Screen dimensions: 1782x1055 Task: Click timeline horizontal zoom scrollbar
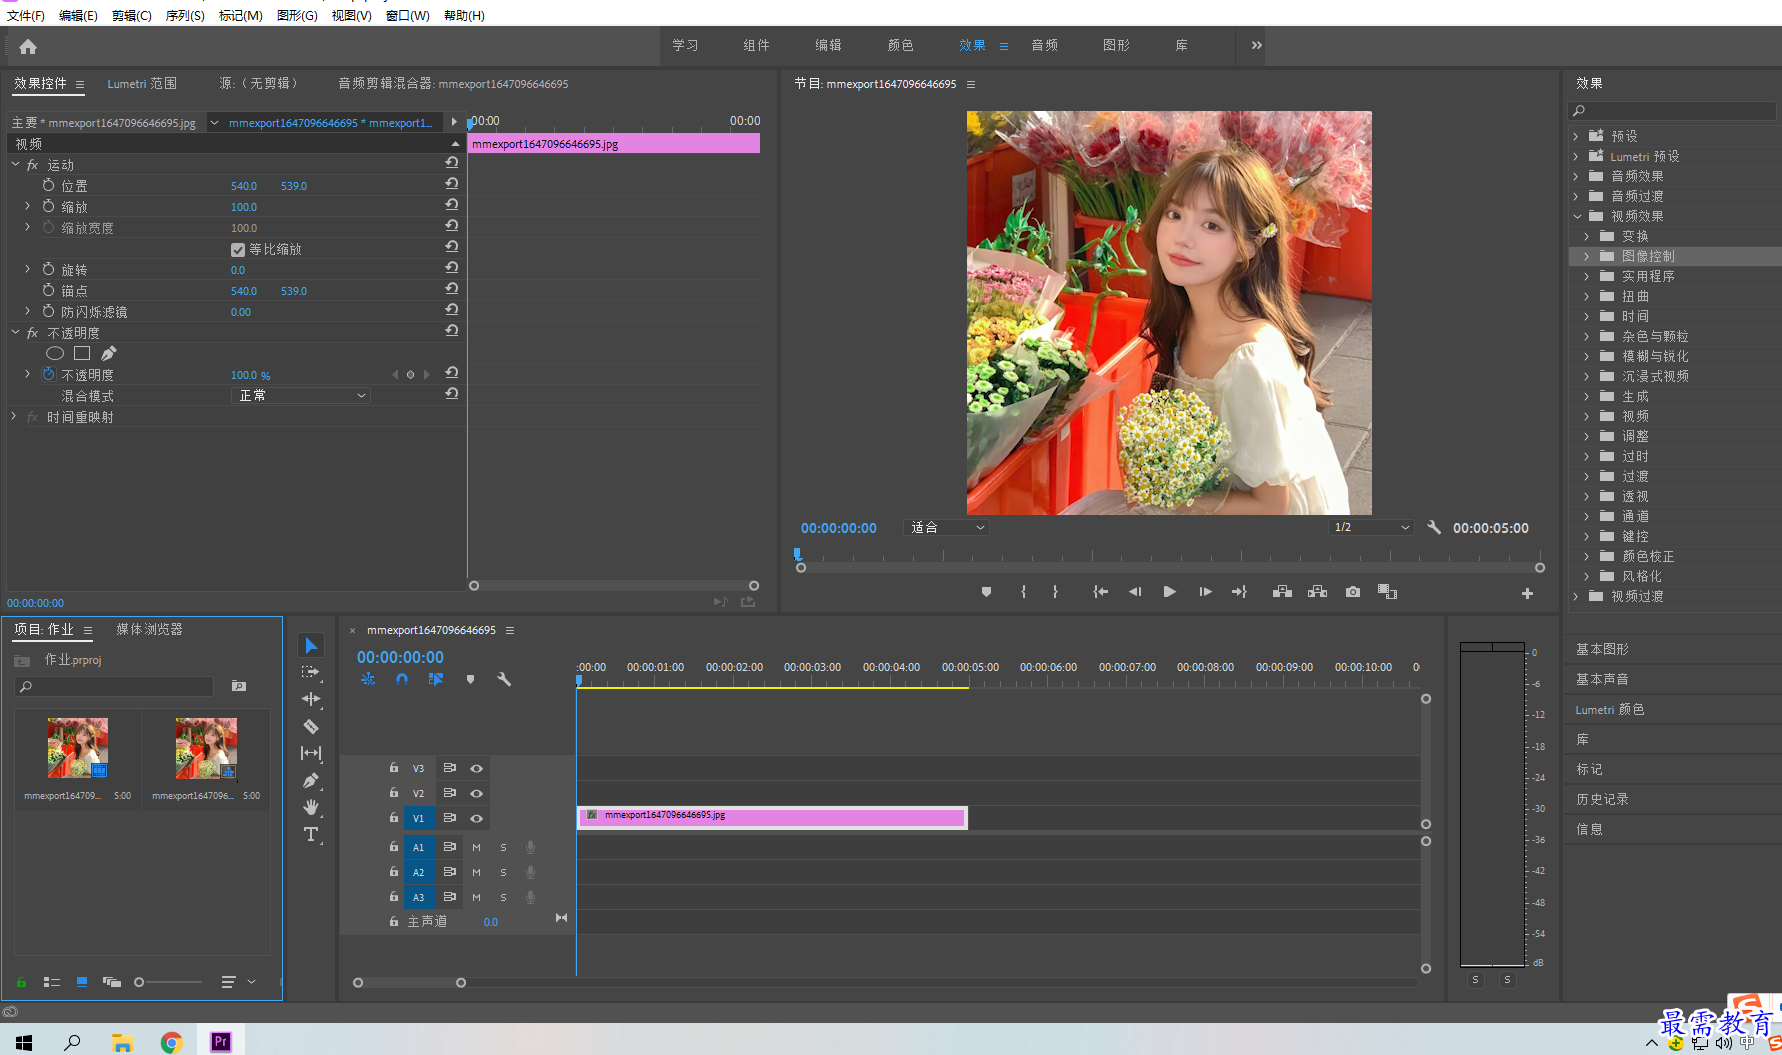coord(409,982)
